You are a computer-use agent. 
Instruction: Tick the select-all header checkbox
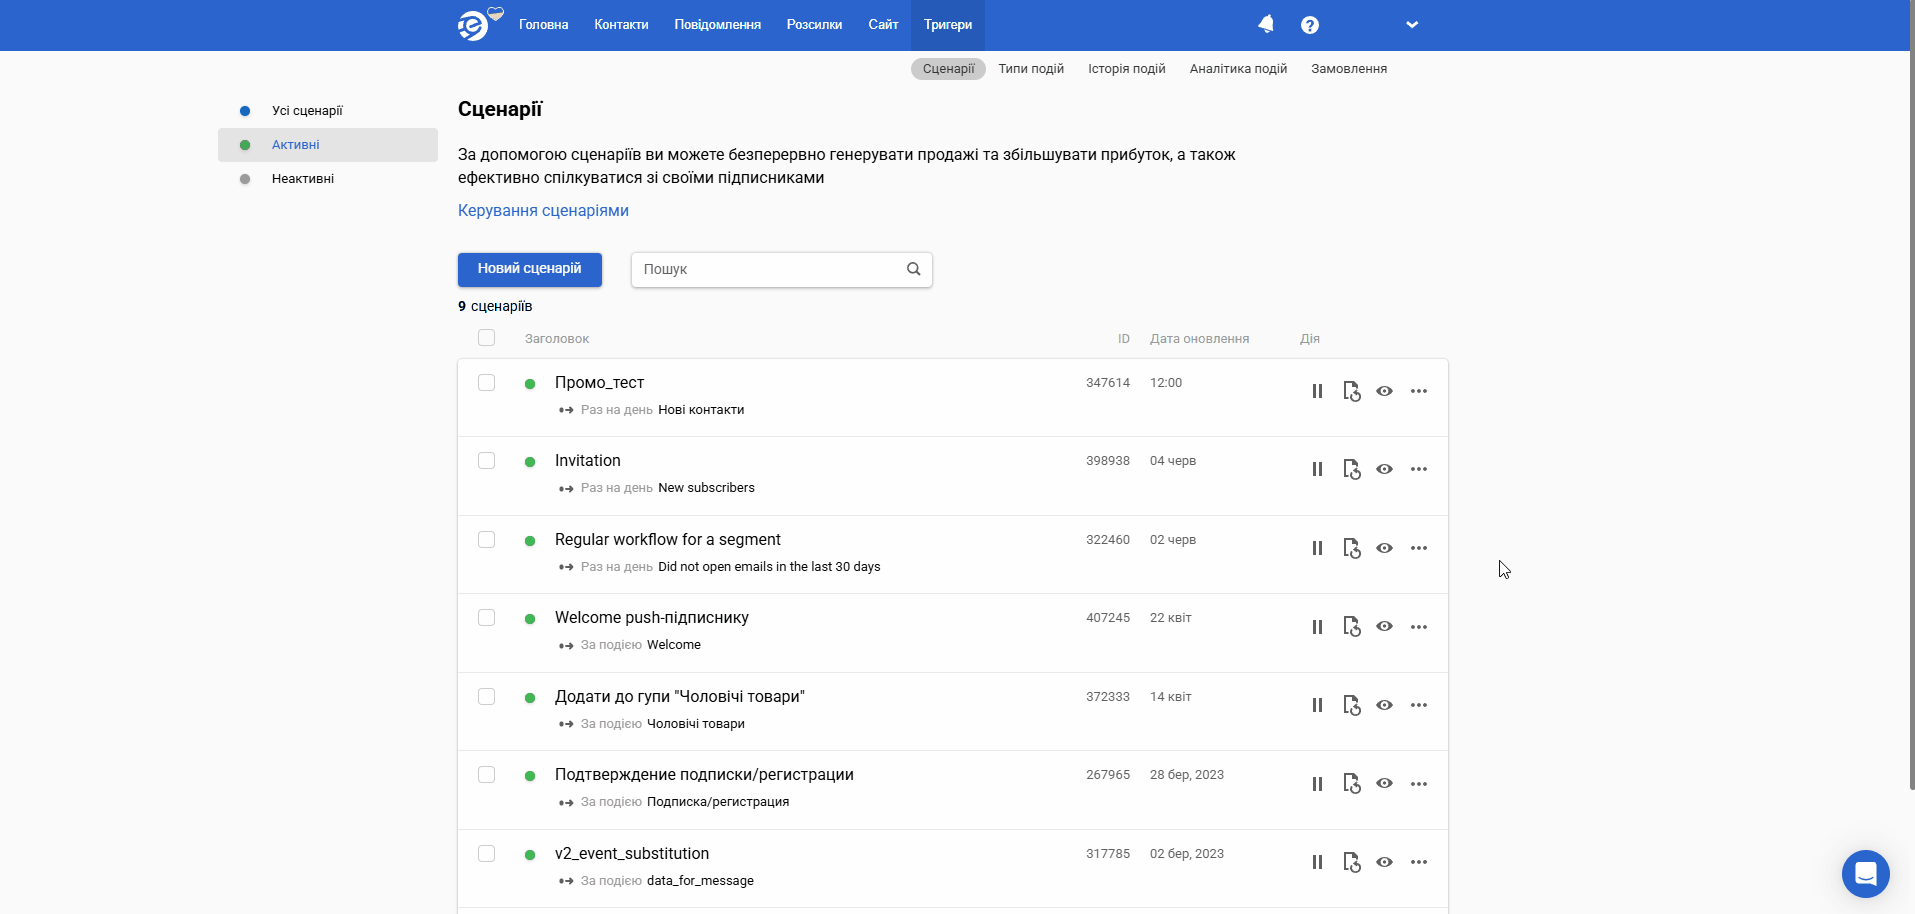(486, 338)
